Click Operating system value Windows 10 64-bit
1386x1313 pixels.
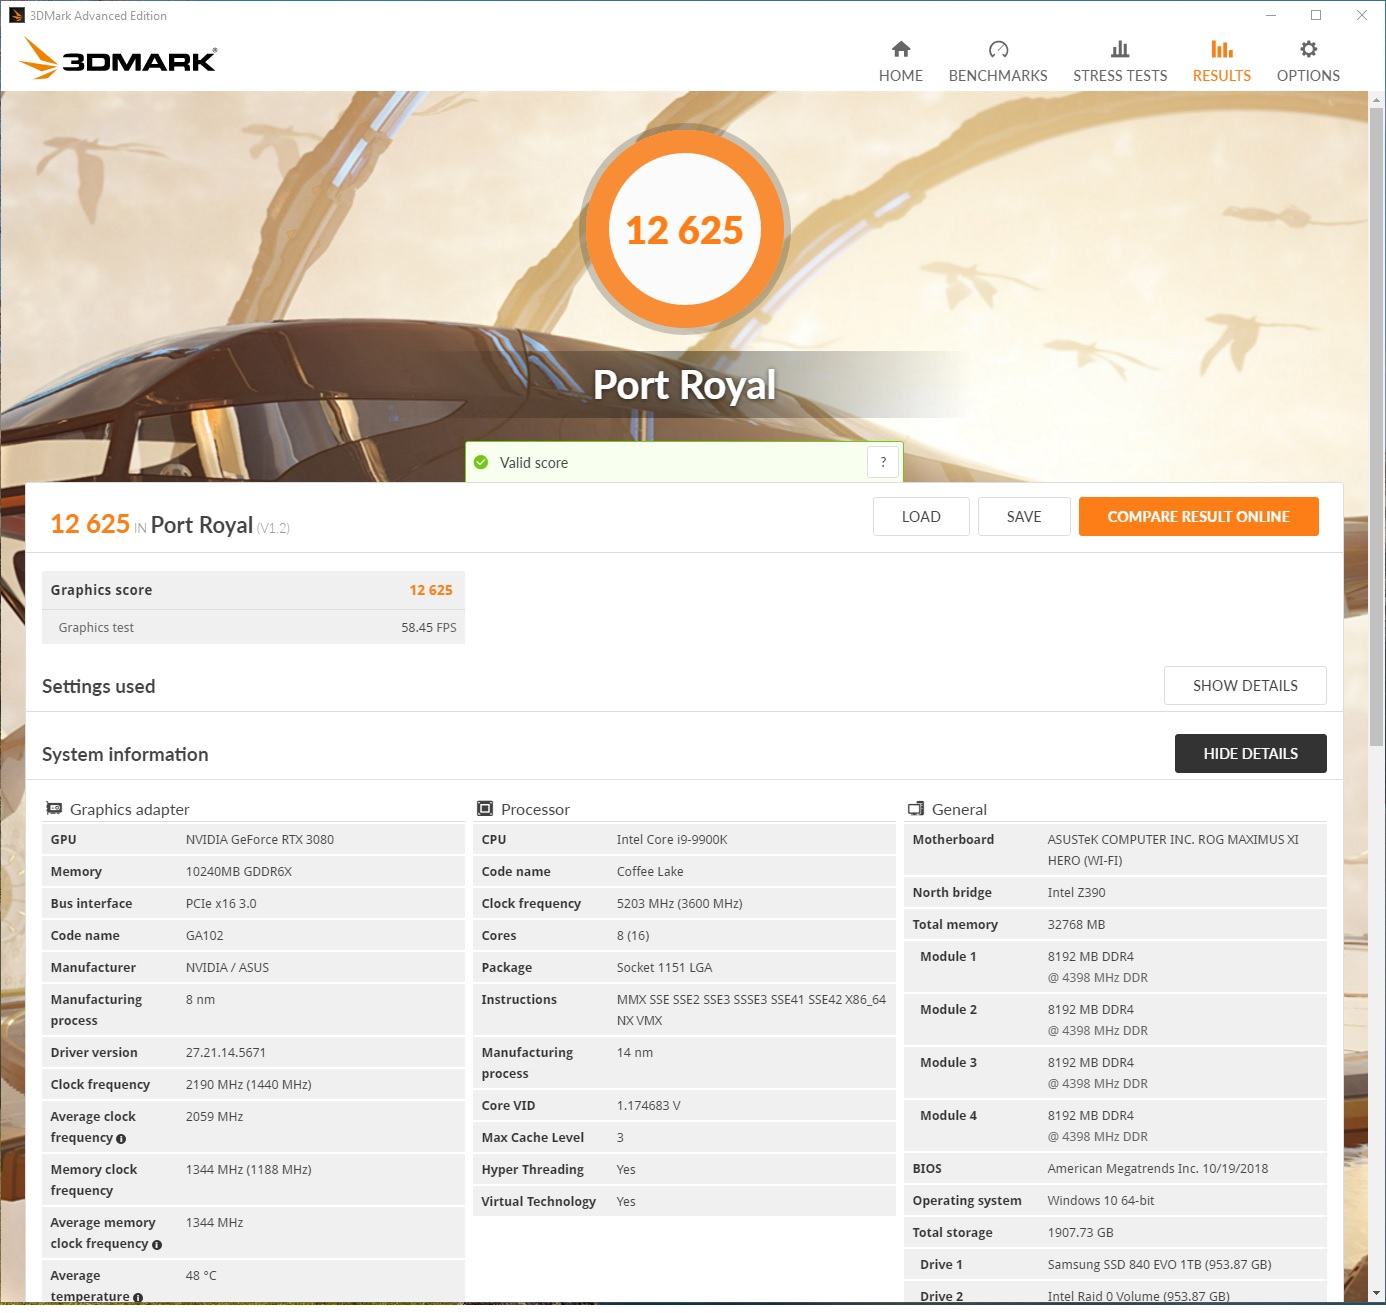(x=1101, y=1200)
